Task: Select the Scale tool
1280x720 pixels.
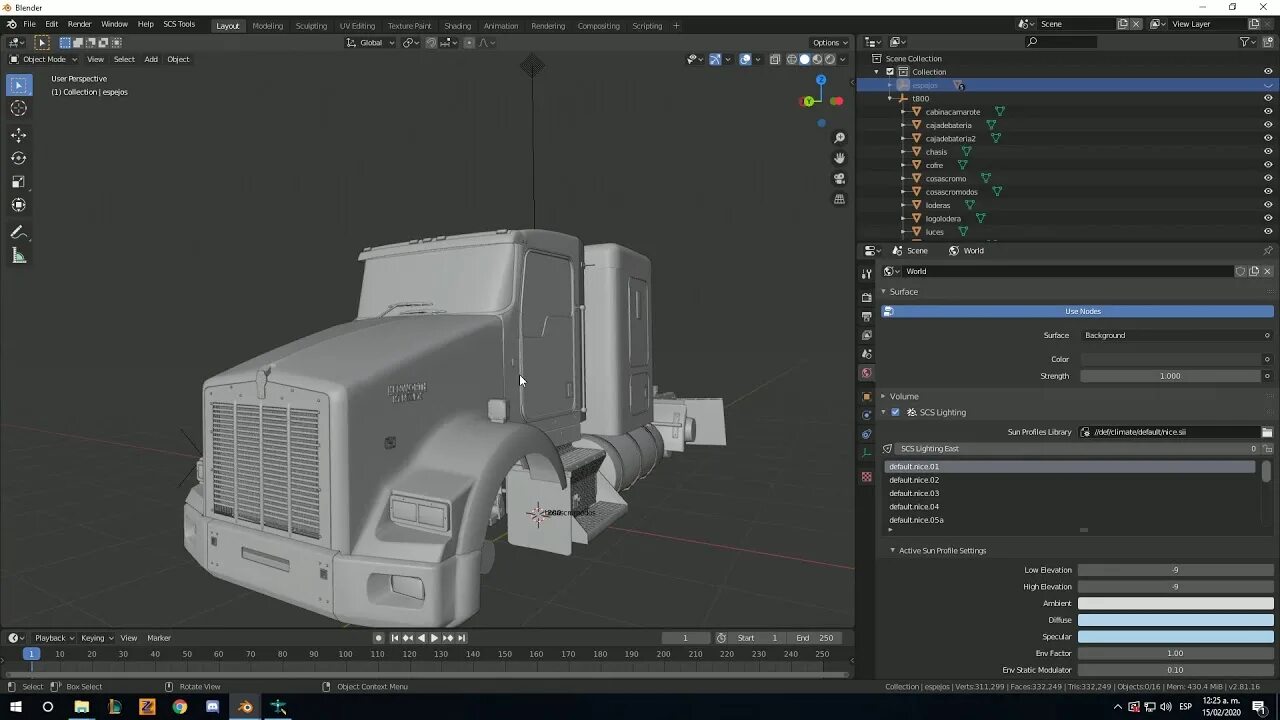Action: coord(18,182)
